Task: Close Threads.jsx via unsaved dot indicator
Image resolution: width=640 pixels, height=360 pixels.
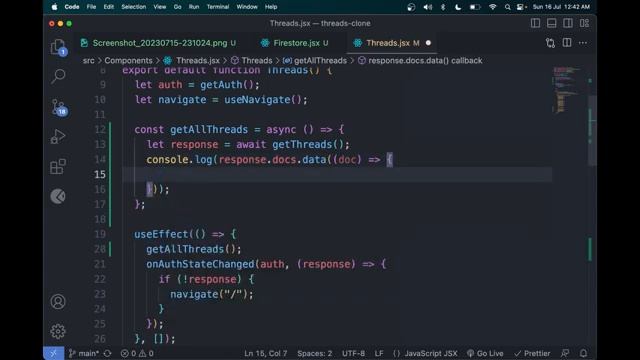Action: coord(428,43)
